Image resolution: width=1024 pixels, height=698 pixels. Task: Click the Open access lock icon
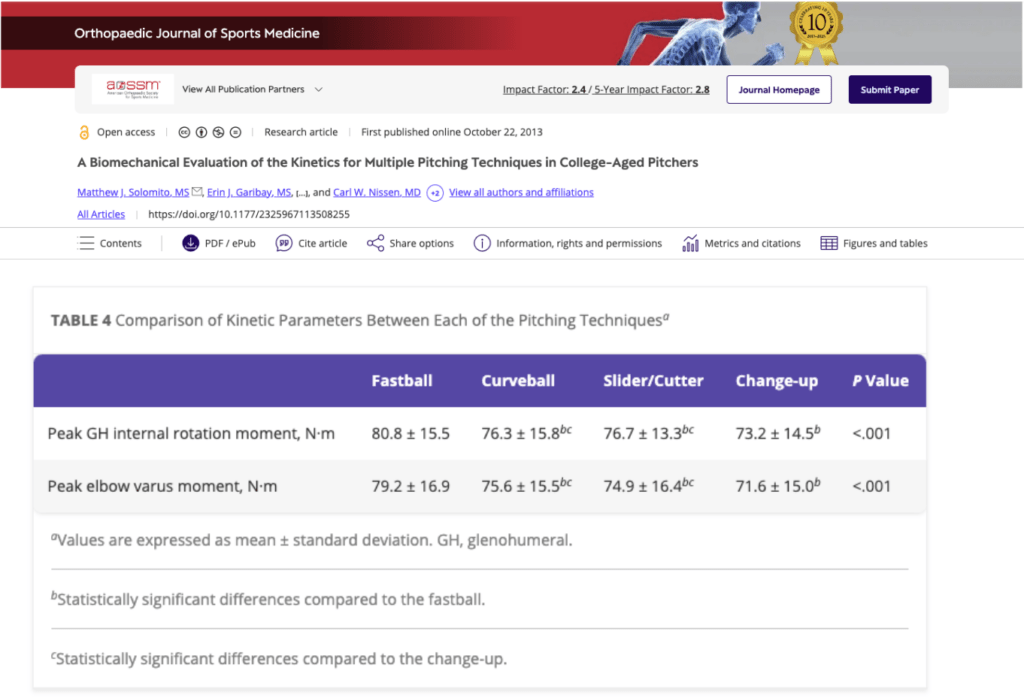click(x=84, y=132)
